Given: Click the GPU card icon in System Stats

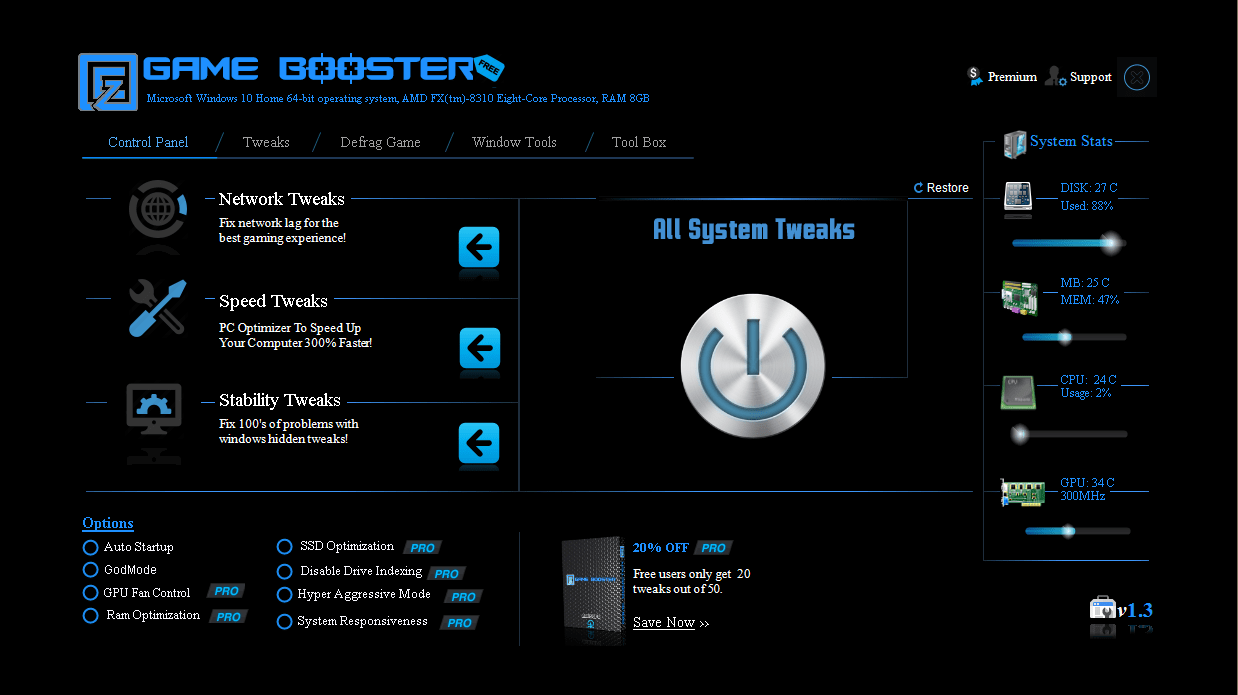Looking at the screenshot, I should [x=1021, y=492].
